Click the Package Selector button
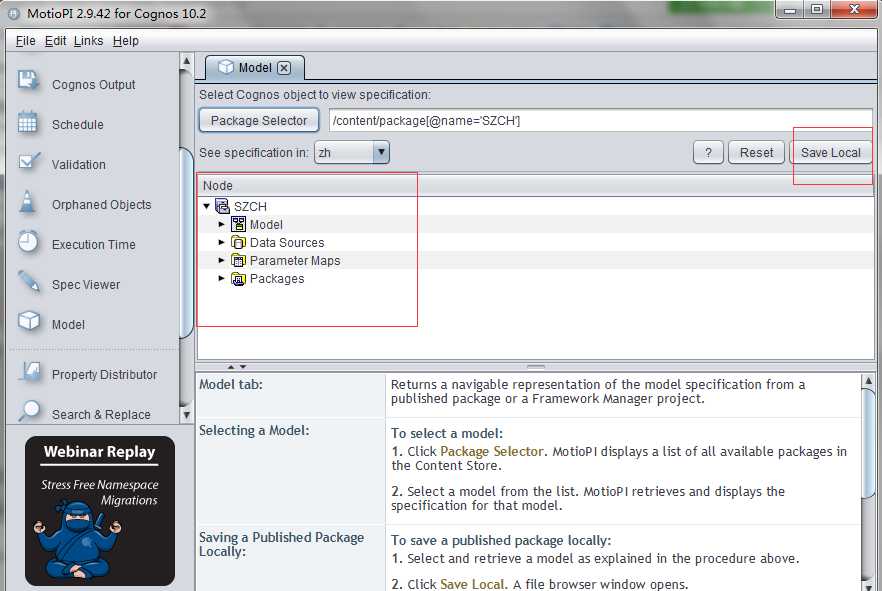The width and height of the screenshot is (882, 591). (259, 120)
